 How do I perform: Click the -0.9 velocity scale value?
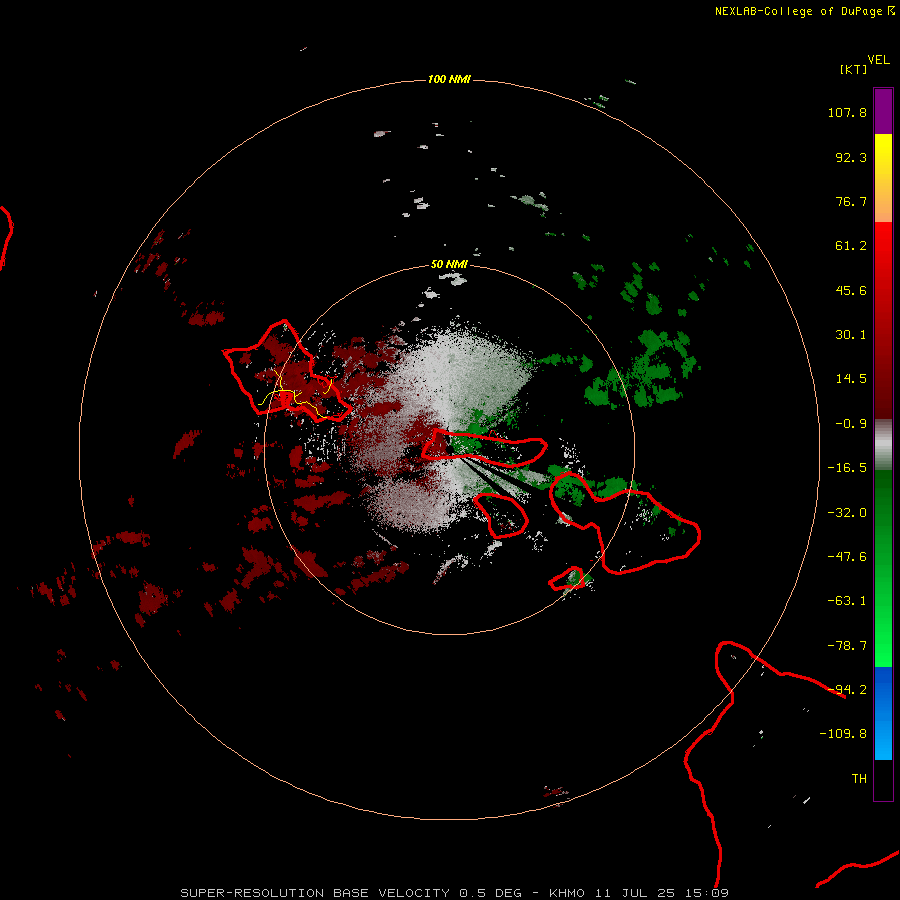point(851,424)
